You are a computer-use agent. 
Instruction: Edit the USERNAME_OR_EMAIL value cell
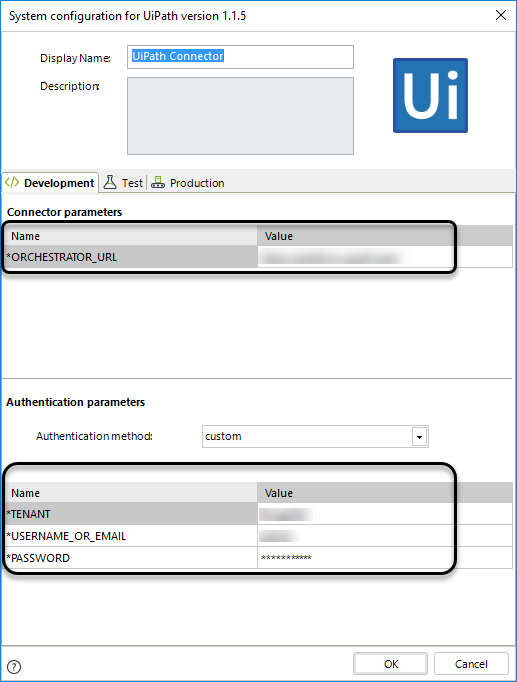point(384,536)
